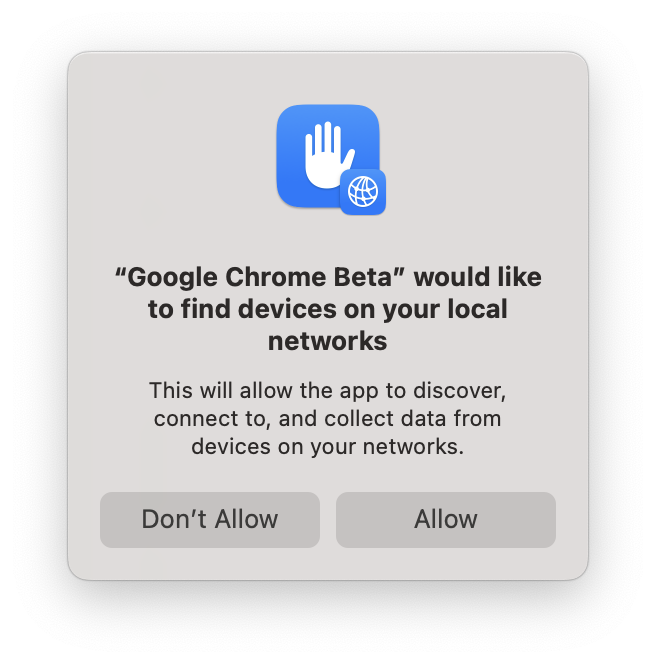Viewport: 656px width, 664px height.
Task: Click the Local Network permission icon
Action: coord(331,160)
